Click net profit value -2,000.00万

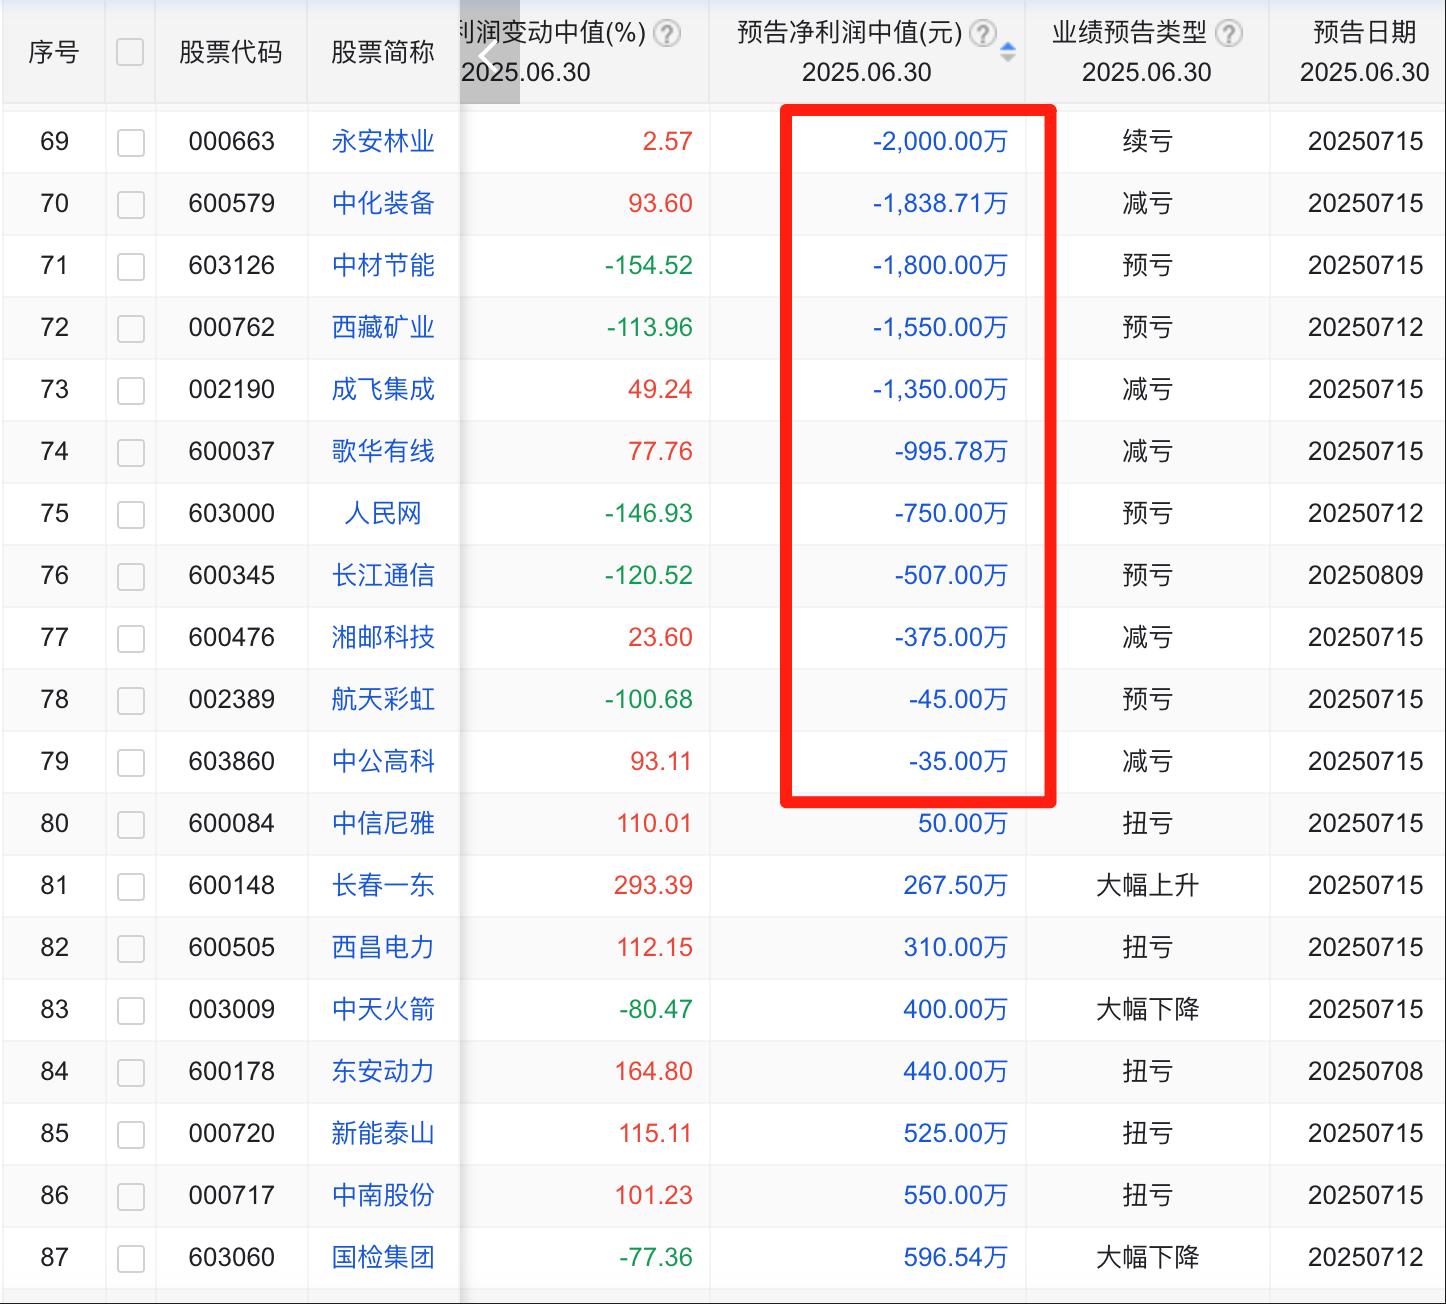coord(940,141)
